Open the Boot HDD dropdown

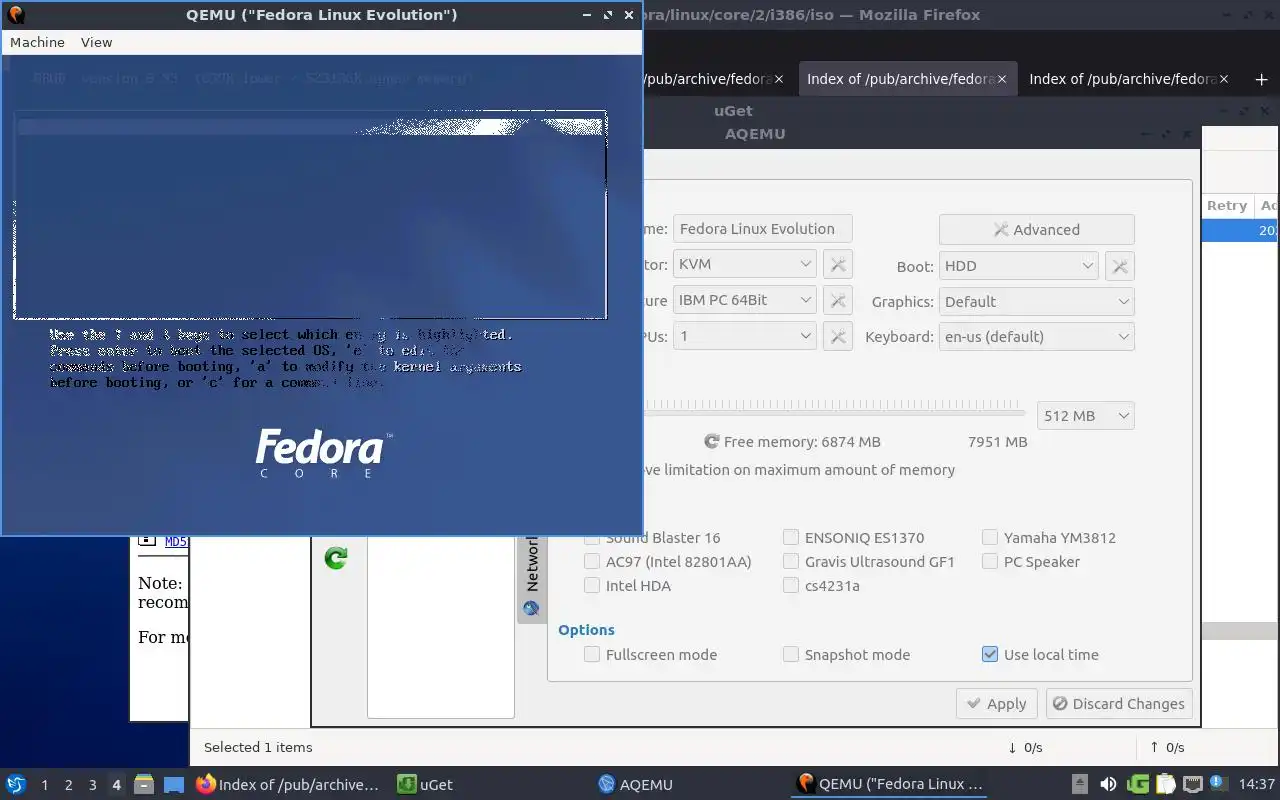1019,266
